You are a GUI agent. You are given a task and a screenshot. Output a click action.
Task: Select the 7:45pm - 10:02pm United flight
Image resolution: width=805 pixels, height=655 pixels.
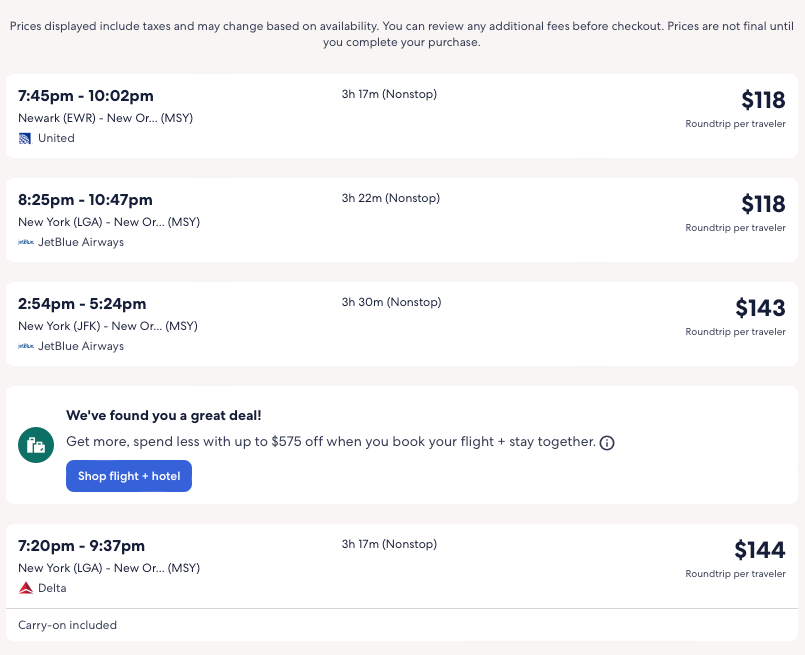(86, 96)
